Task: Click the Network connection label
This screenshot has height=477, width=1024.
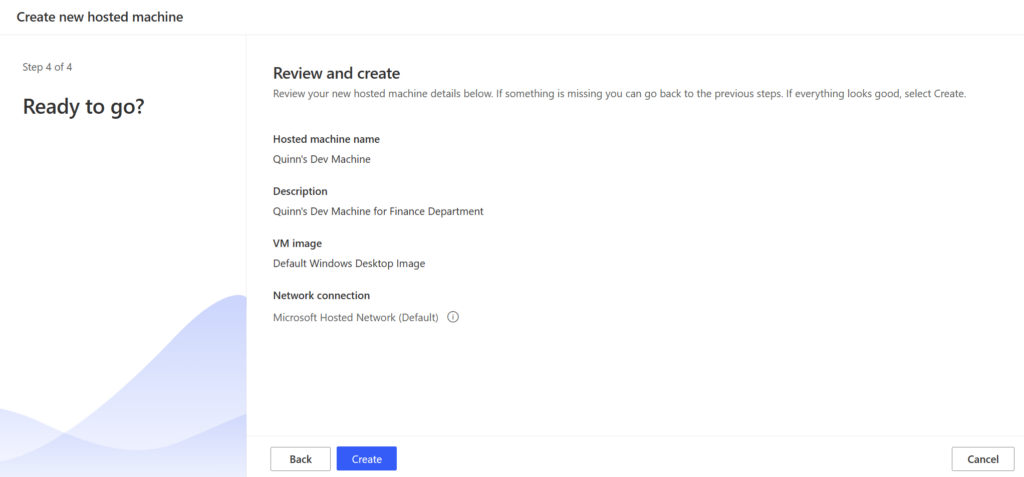Action: tap(321, 295)
